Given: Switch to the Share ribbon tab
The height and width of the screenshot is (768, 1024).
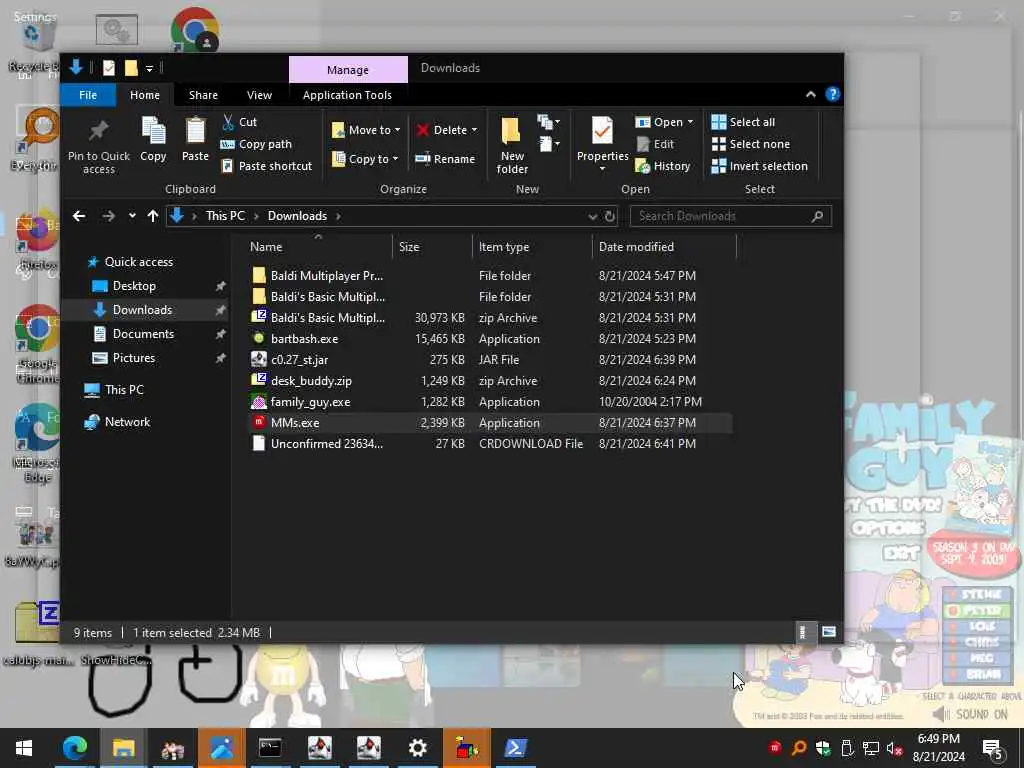Looking at the screenshot, I should pyautogui.click(x=203, y=95).
